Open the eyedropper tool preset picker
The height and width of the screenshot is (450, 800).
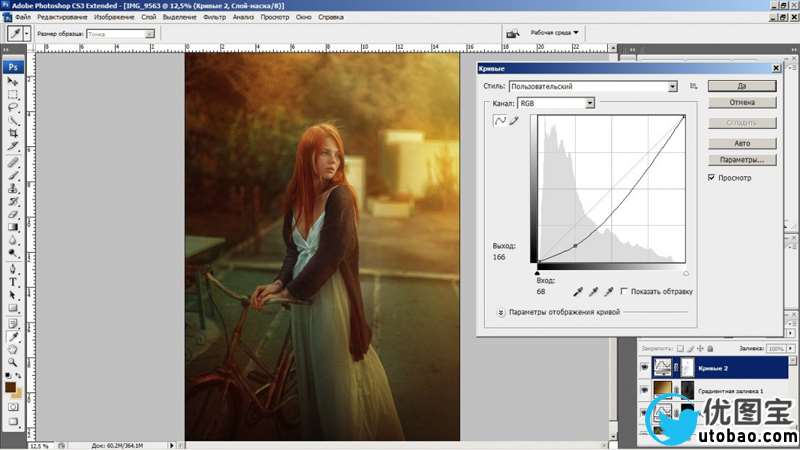pyautogui.click(x=27, y=34)
